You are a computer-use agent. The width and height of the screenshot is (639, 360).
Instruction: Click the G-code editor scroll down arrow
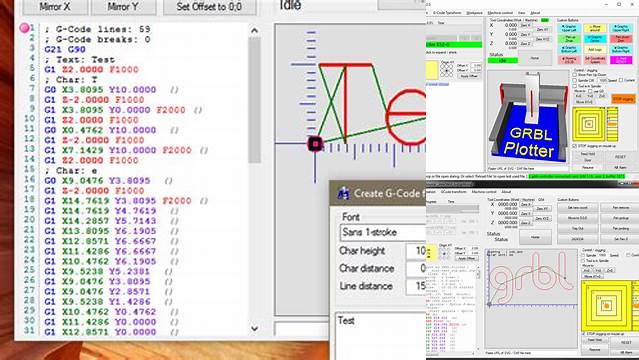254,328
